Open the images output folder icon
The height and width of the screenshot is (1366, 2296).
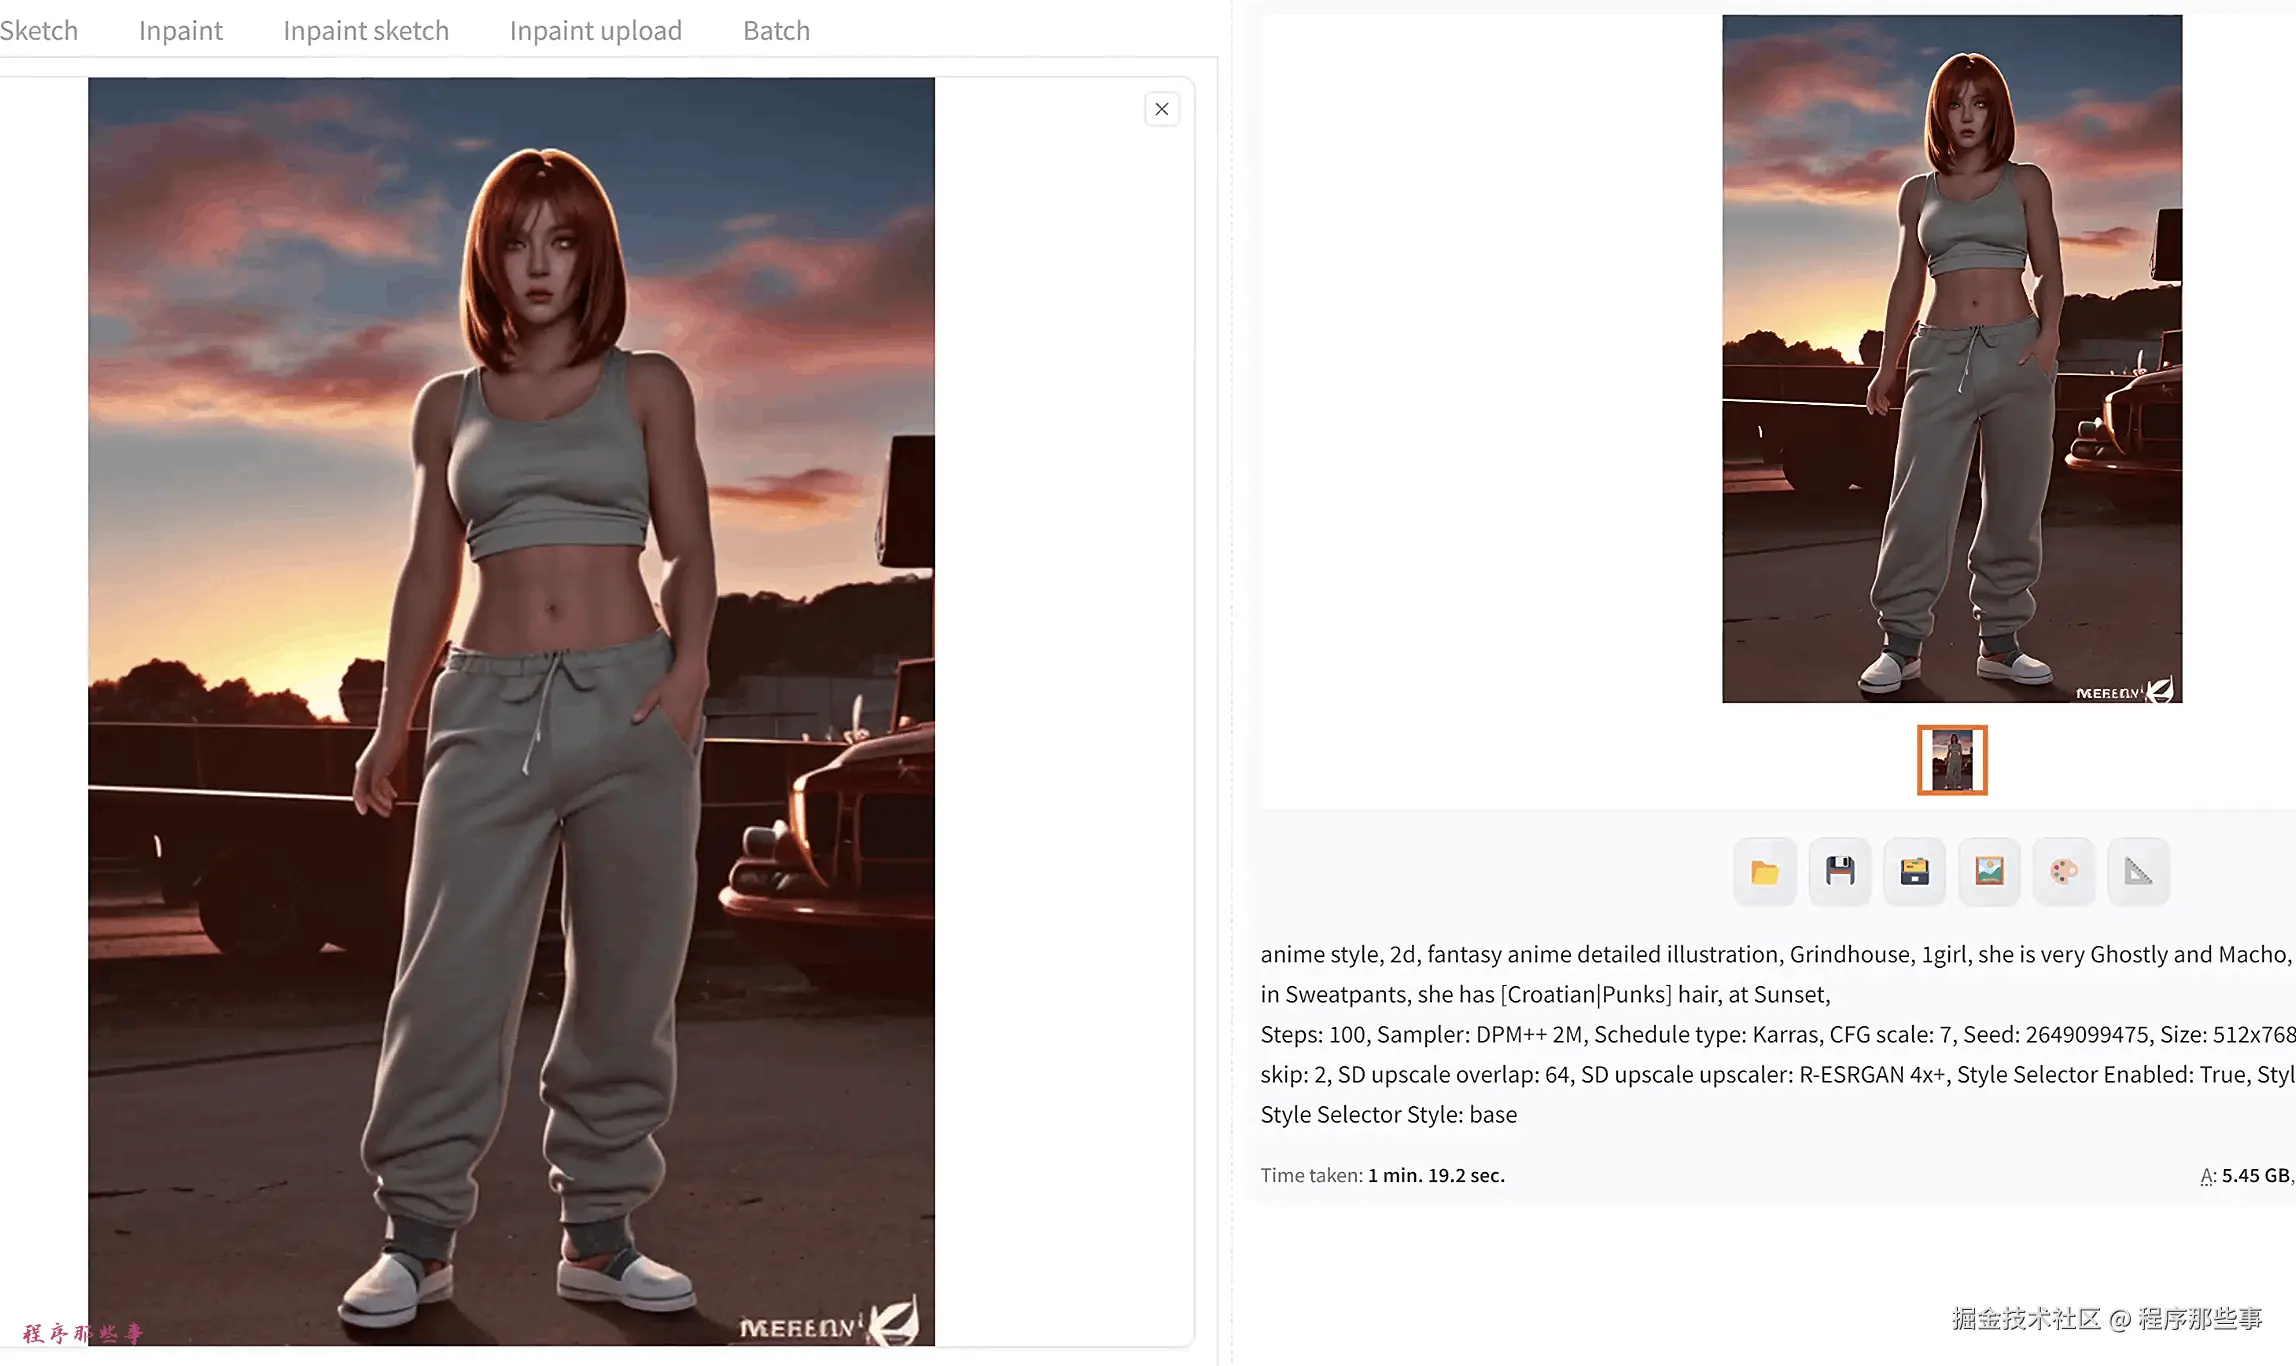(x=1765, y=872)
